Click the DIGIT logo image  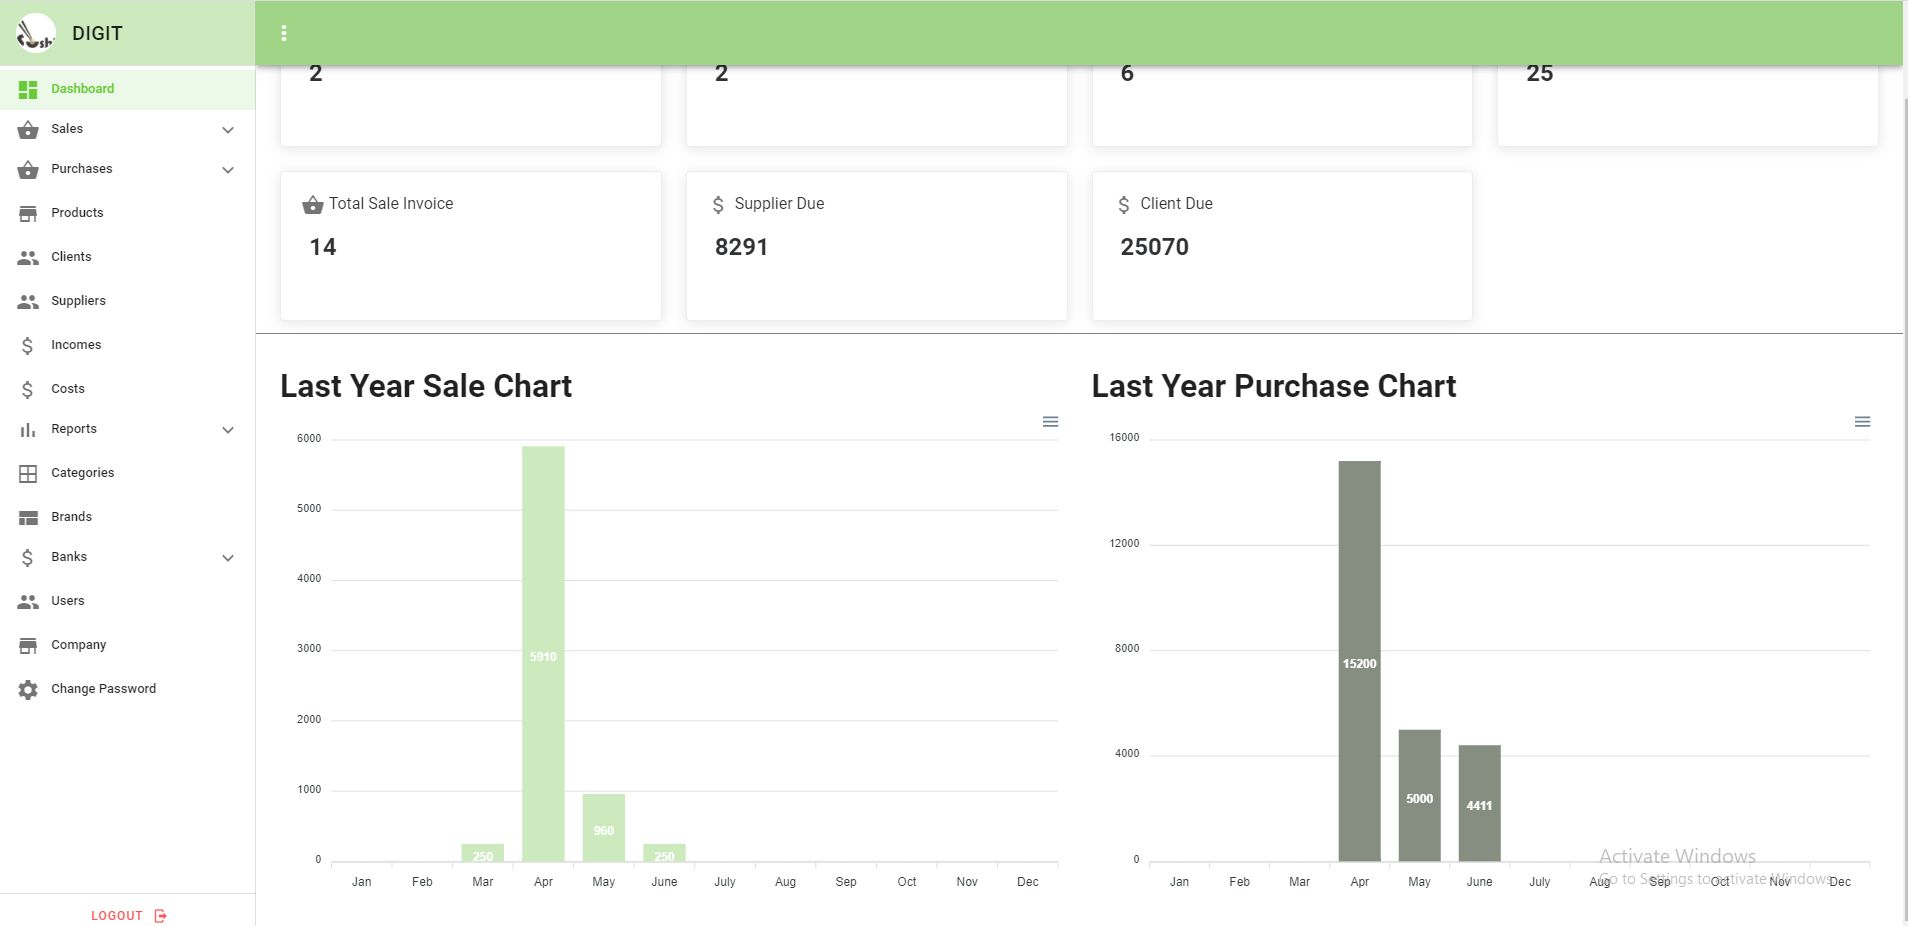[x=36, y=33]
